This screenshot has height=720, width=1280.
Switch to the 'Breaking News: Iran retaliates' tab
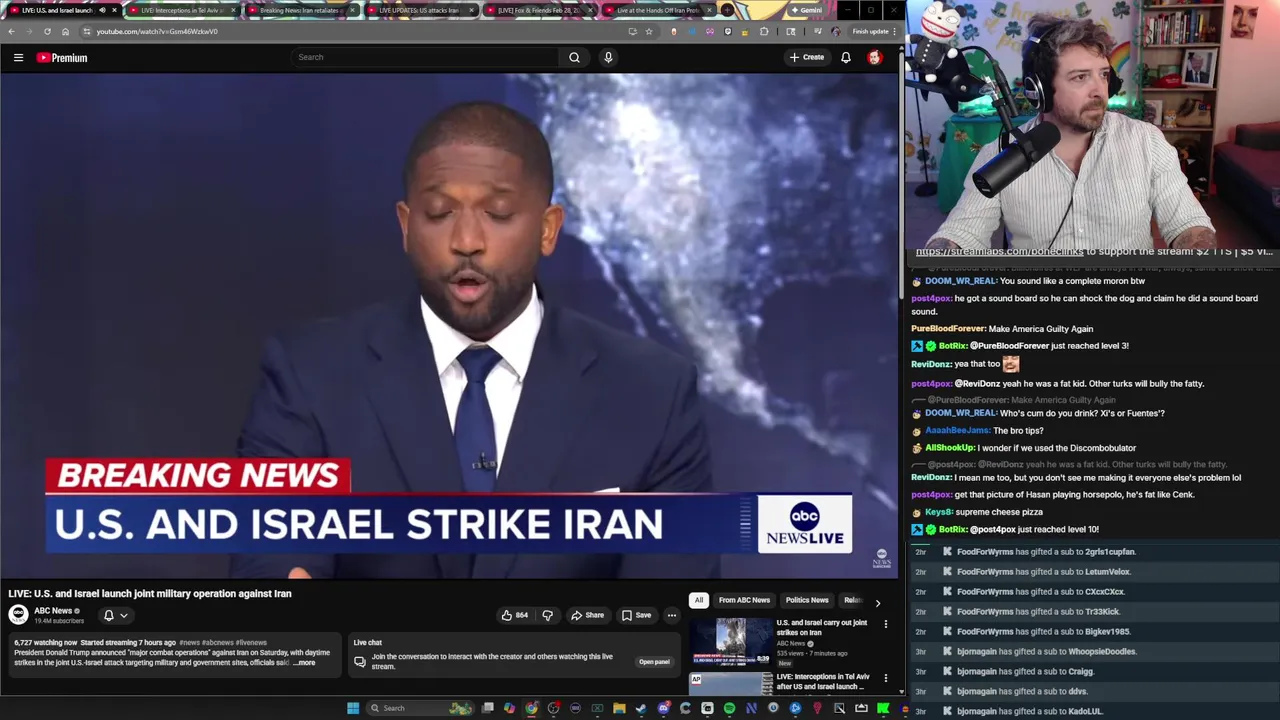point(300,10)
